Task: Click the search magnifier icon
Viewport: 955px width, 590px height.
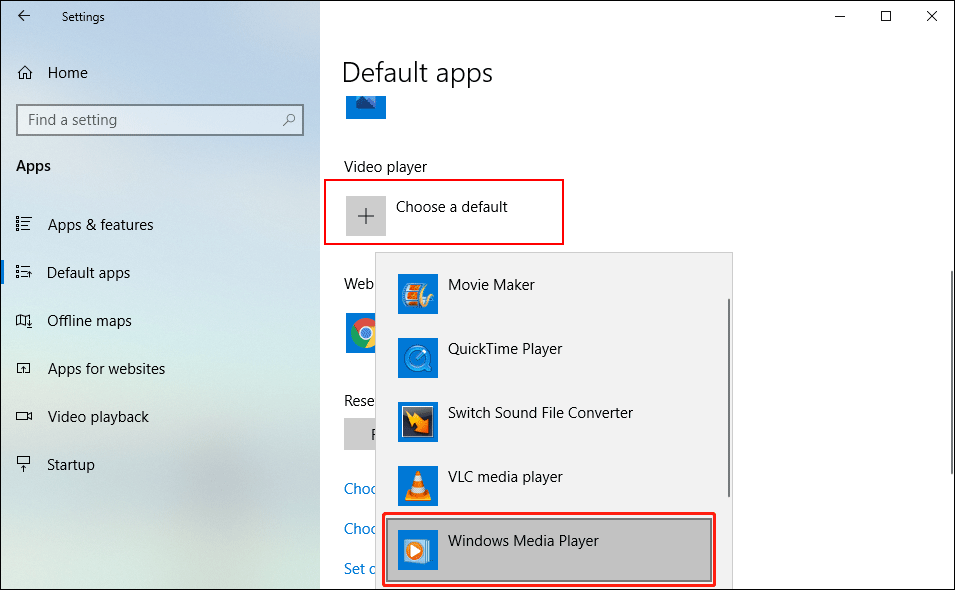Action: click(289, 120)
